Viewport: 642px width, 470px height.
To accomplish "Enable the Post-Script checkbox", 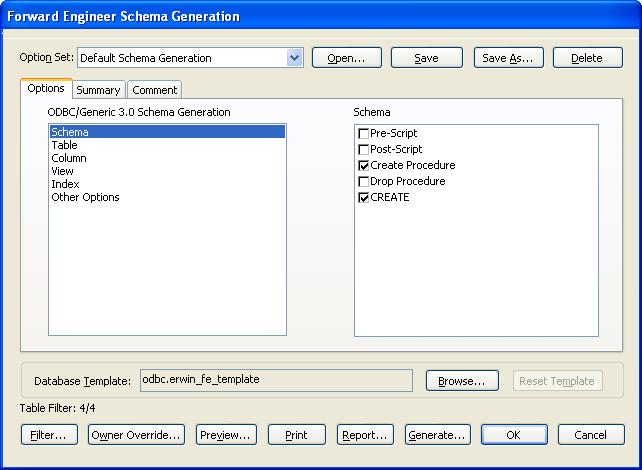I will pyautogui.click(x=364, y=149).
